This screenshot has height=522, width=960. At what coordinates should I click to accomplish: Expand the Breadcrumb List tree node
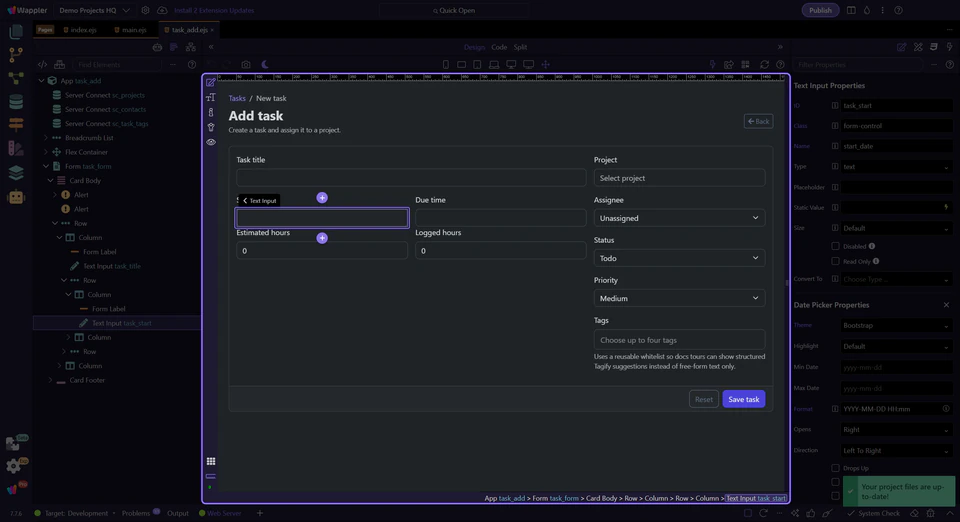pos(46,138)
